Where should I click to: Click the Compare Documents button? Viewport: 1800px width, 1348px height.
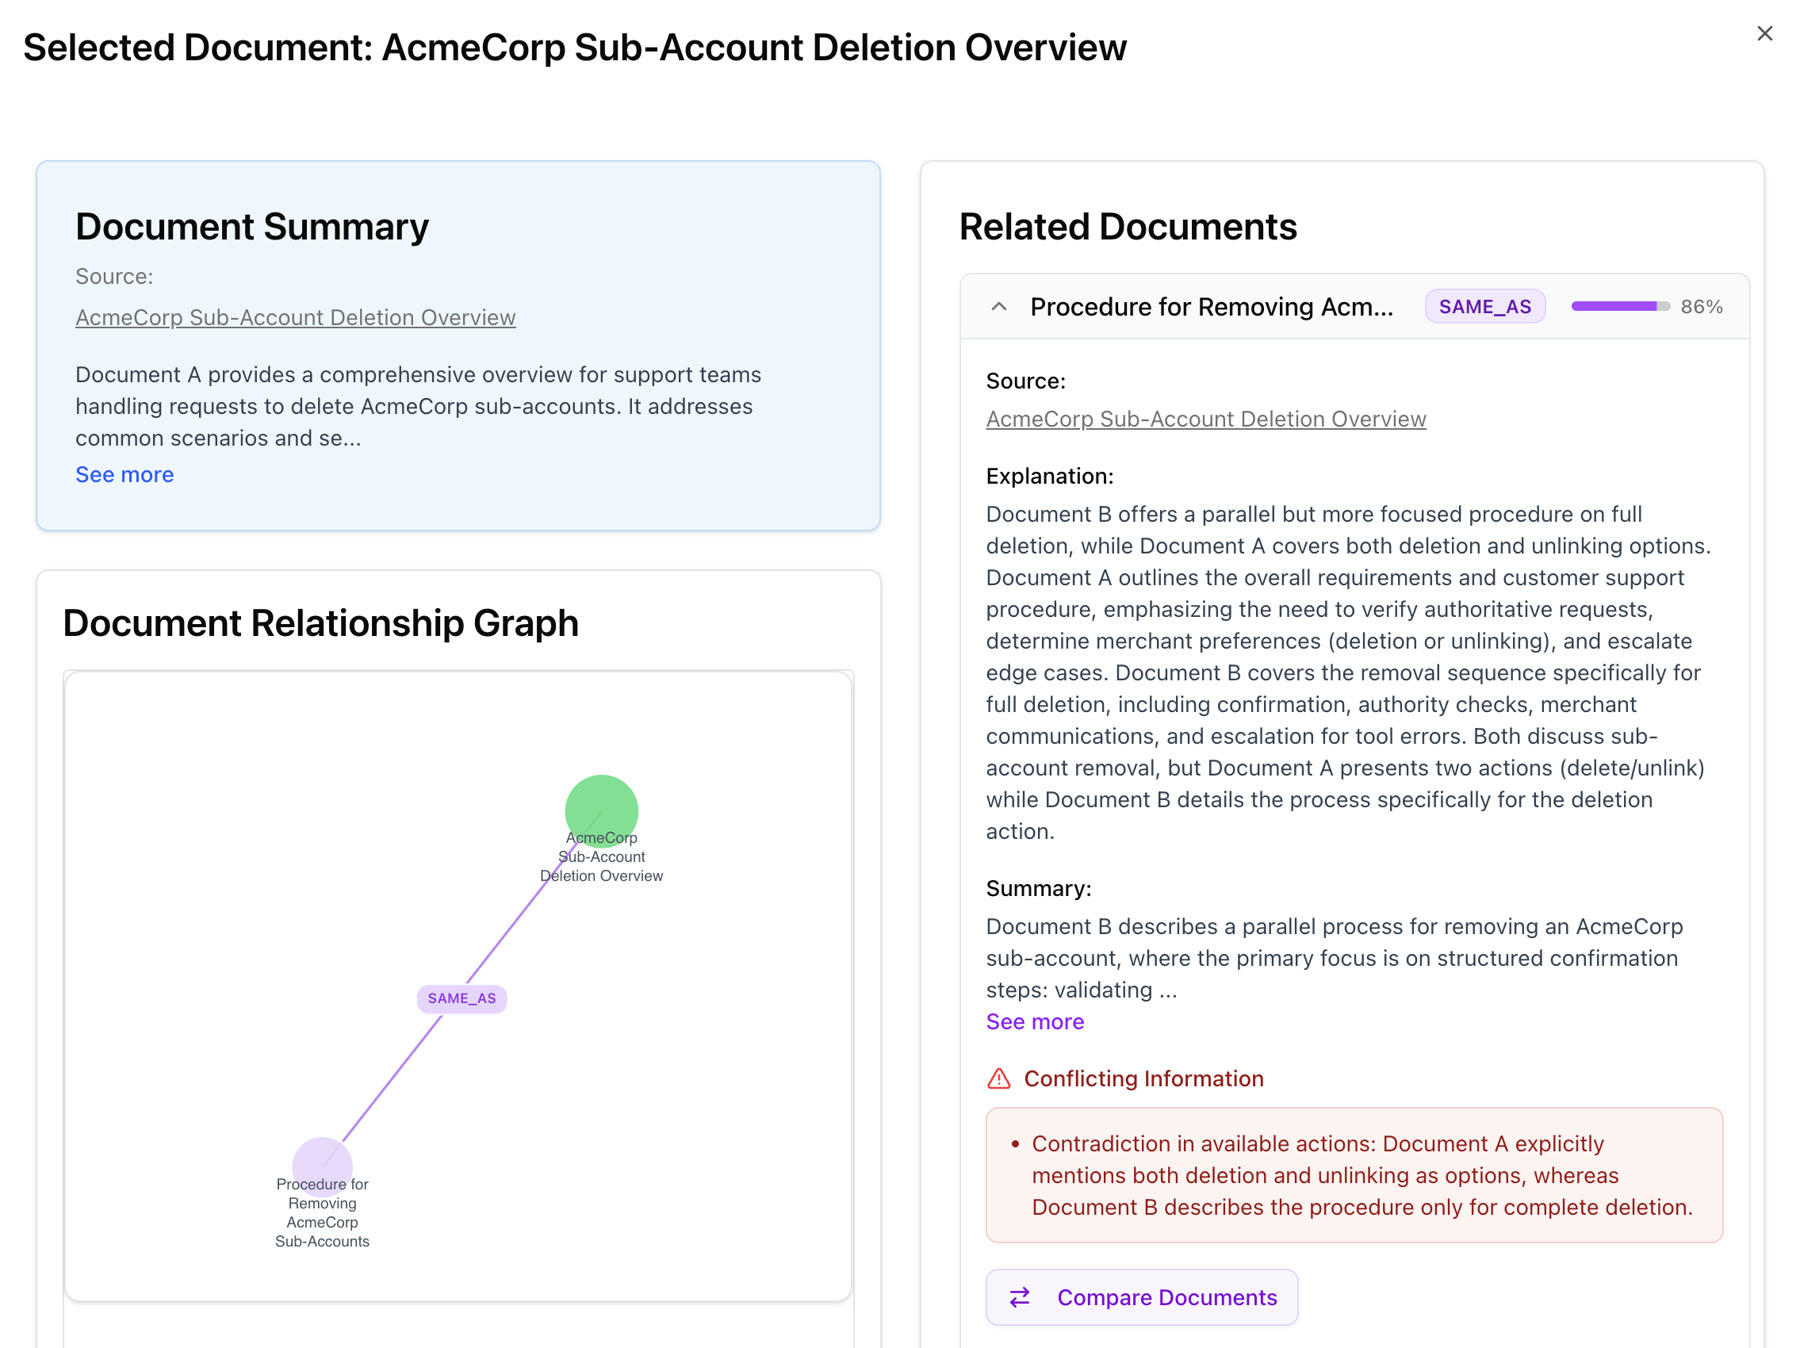(x=1141, y=1297)
